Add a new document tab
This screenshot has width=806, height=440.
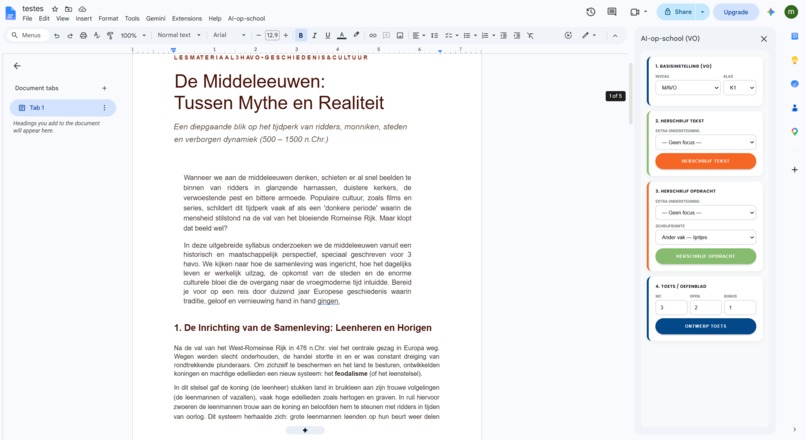104,88
